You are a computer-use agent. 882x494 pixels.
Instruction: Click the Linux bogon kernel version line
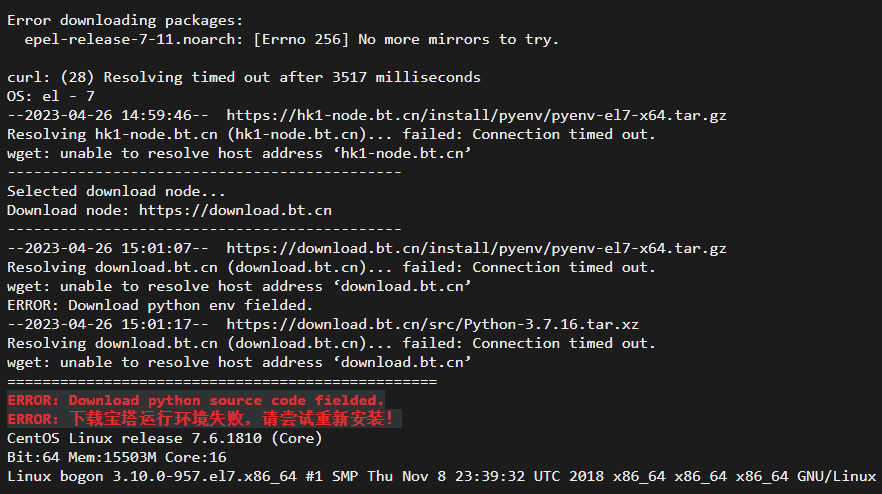(441, 477)
